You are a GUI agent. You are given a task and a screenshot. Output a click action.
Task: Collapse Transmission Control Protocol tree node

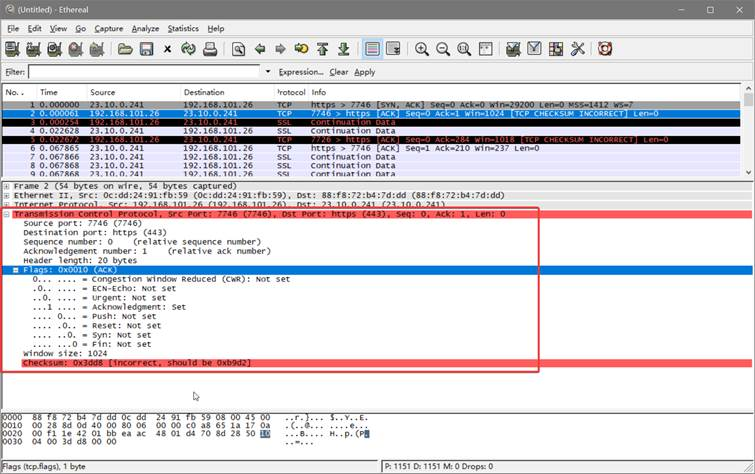tap(6, 214)
